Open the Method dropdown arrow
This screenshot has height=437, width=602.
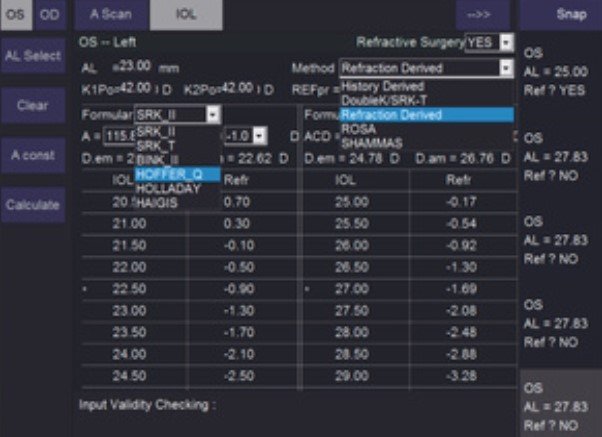(x=505, y=68)
